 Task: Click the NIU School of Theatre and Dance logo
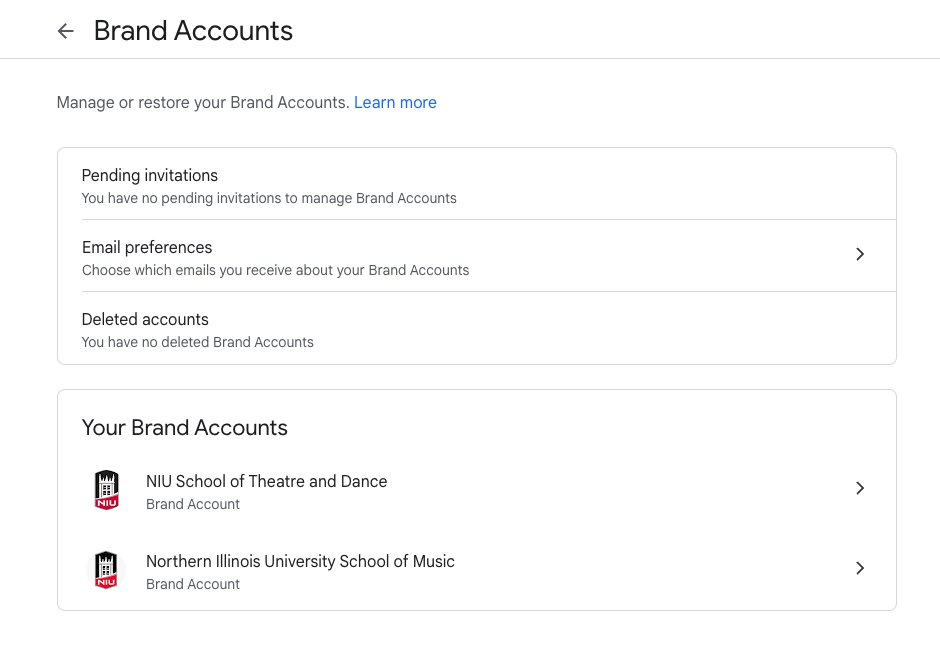[107, 490]
